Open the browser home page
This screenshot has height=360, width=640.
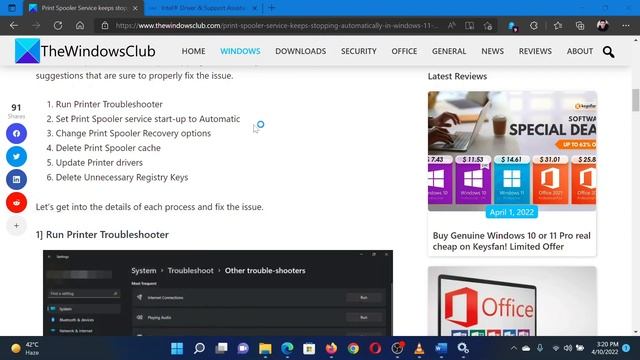click(x=80, y=26)
